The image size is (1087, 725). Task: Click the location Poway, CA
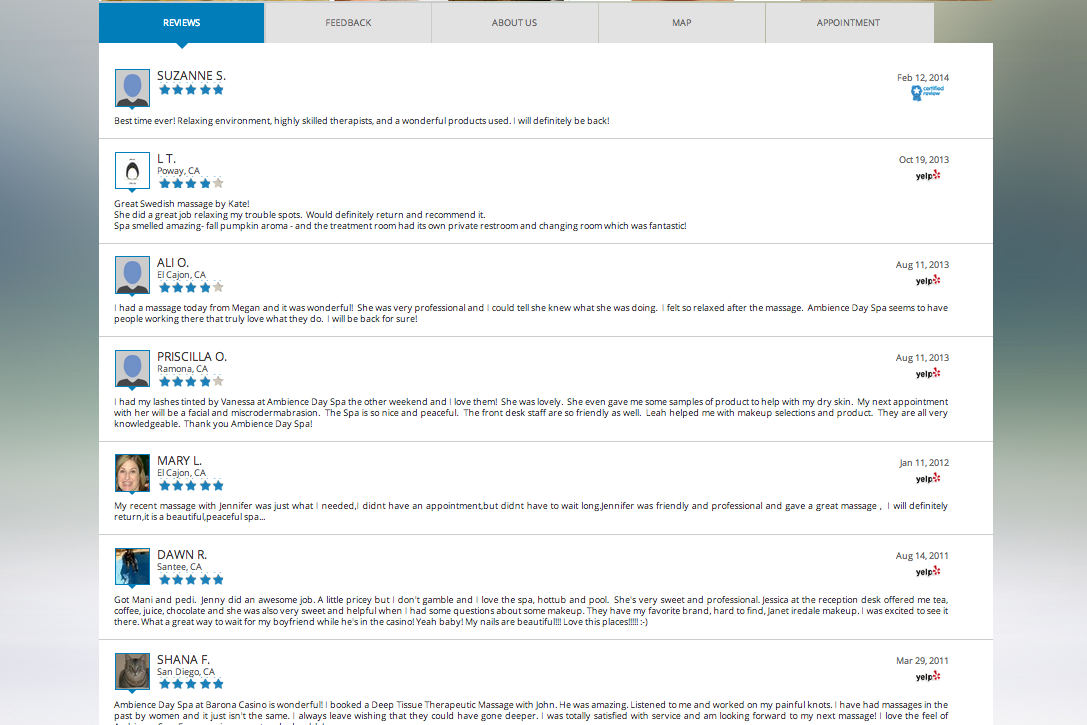(x=178, y=171)
